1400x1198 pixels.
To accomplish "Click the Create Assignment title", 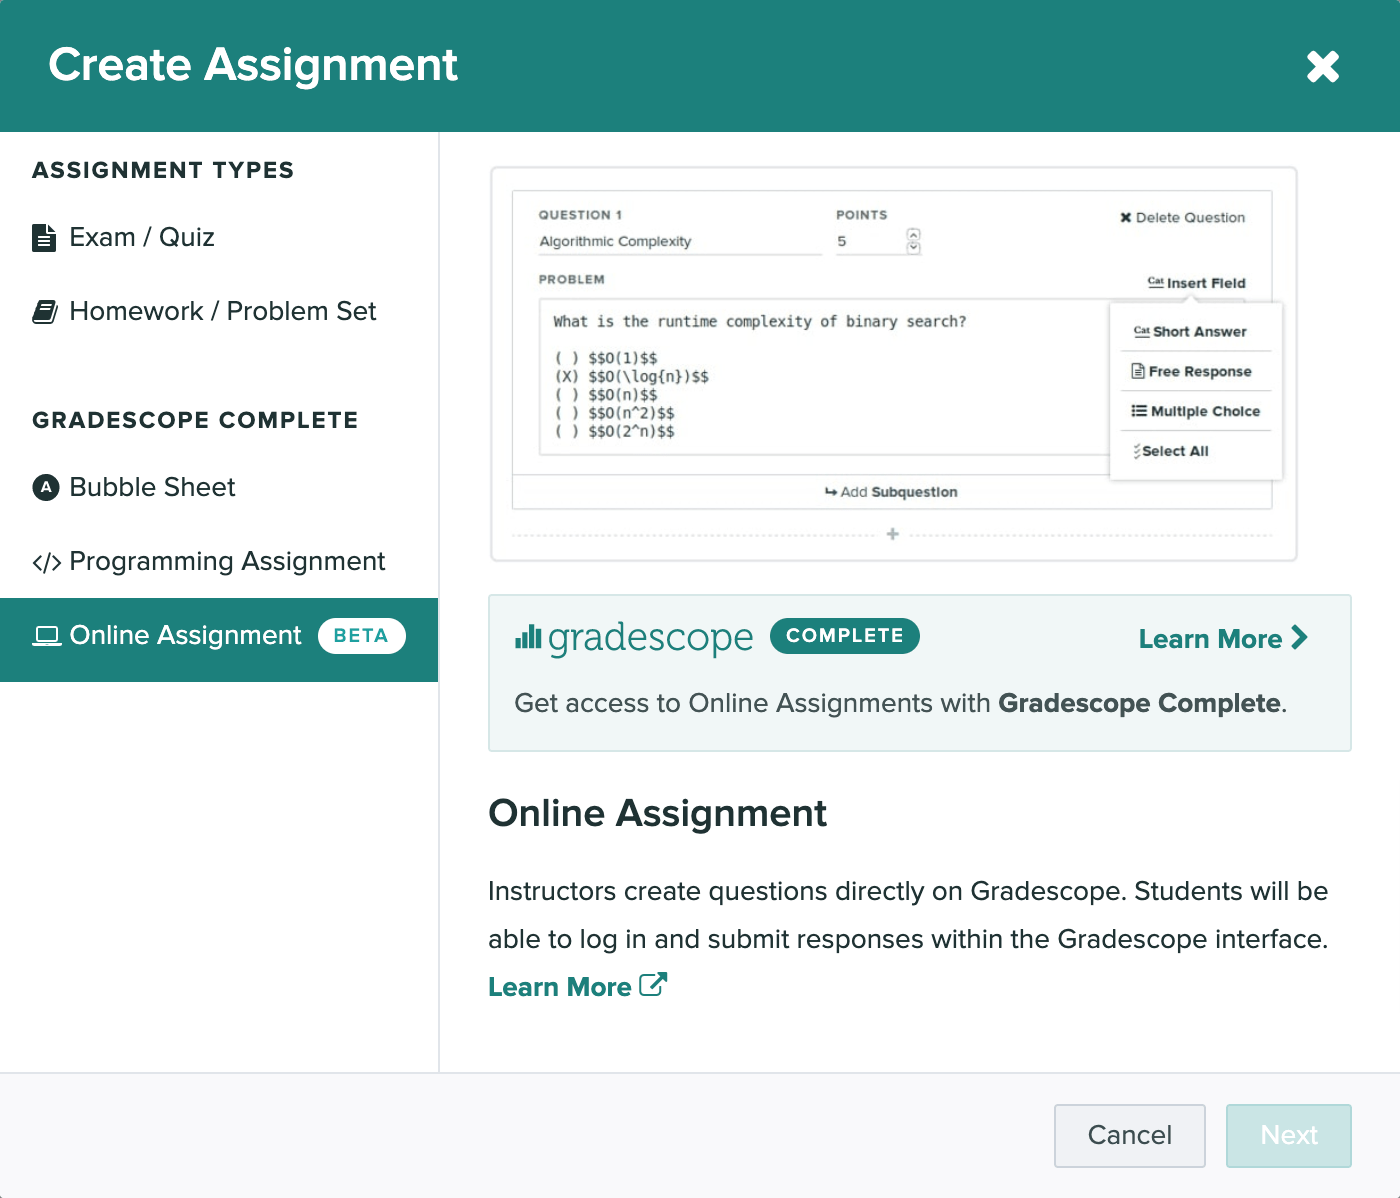I will coord(253,65).
